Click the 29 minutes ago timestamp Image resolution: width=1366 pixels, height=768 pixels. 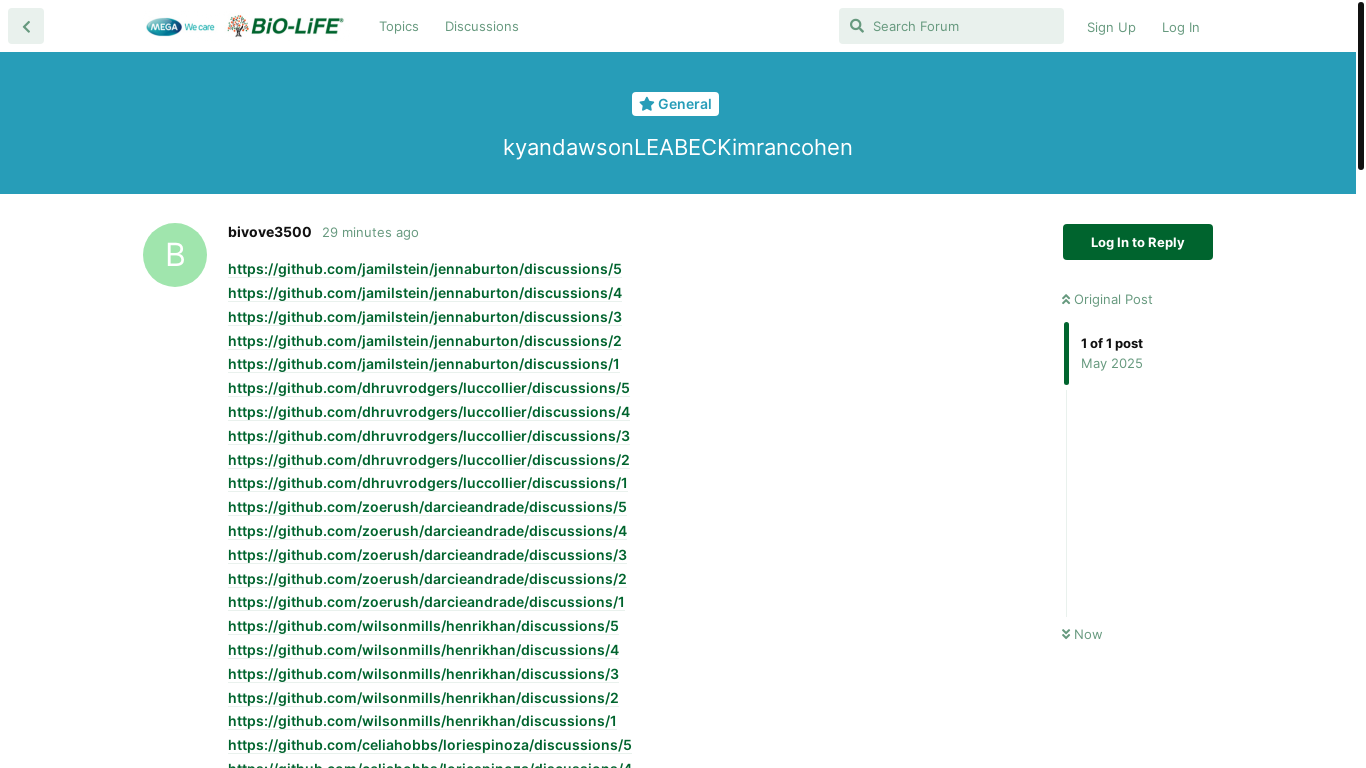pos(370,232)
